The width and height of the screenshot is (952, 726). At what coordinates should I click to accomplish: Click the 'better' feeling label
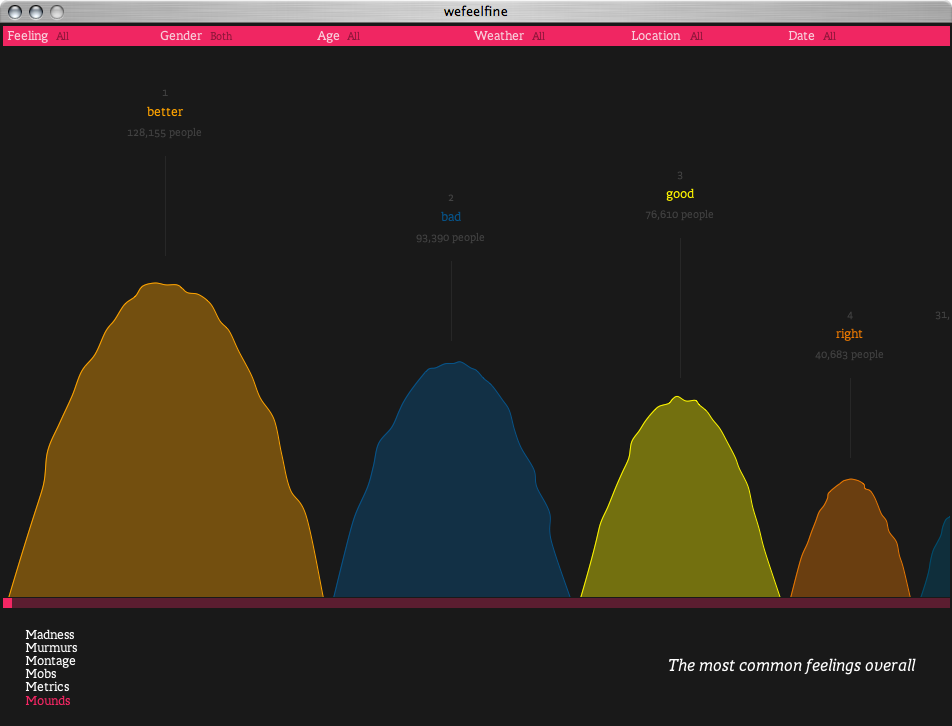coord(165,112)
